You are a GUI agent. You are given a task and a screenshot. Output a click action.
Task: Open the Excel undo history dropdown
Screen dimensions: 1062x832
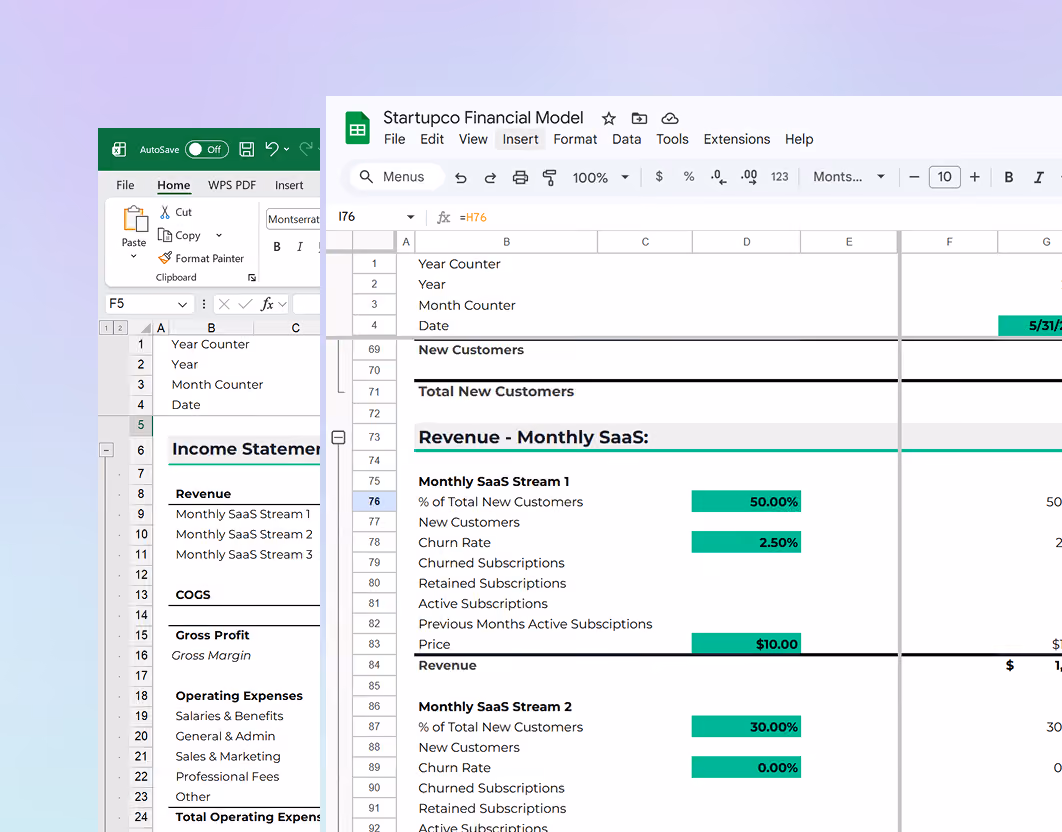pyautogui.click(x=286, y=149)
